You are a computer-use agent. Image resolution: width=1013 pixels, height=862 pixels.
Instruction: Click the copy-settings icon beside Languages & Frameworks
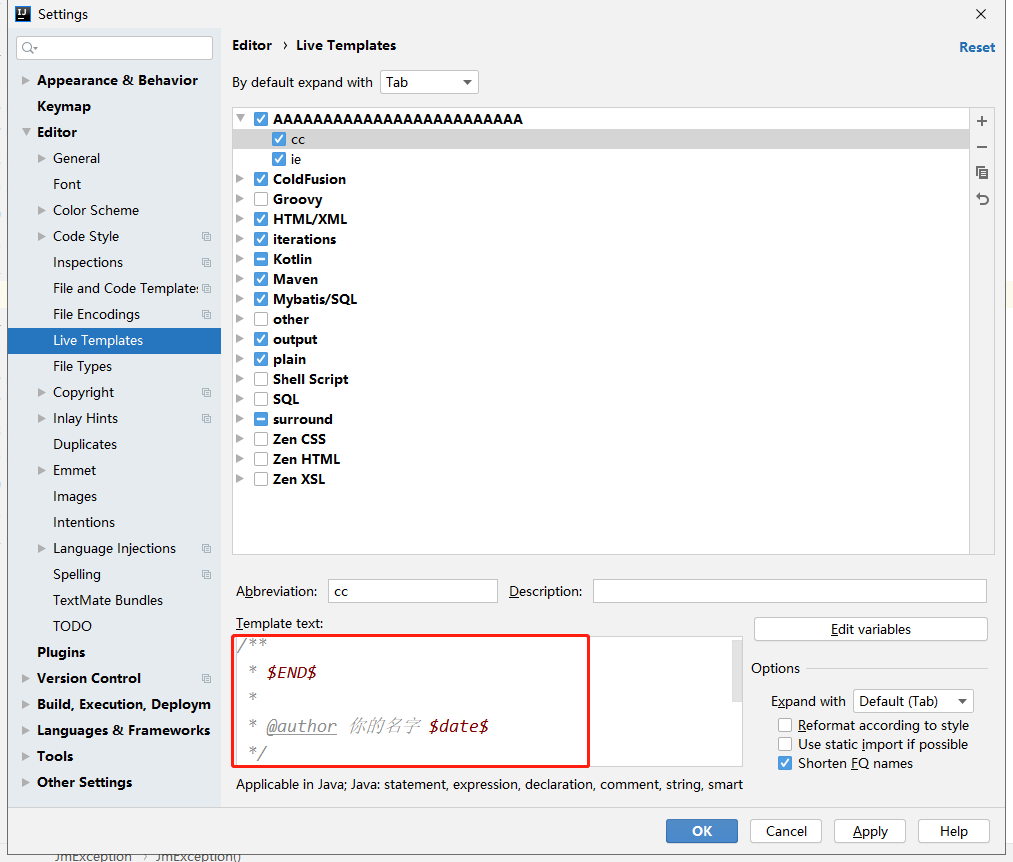205,730
